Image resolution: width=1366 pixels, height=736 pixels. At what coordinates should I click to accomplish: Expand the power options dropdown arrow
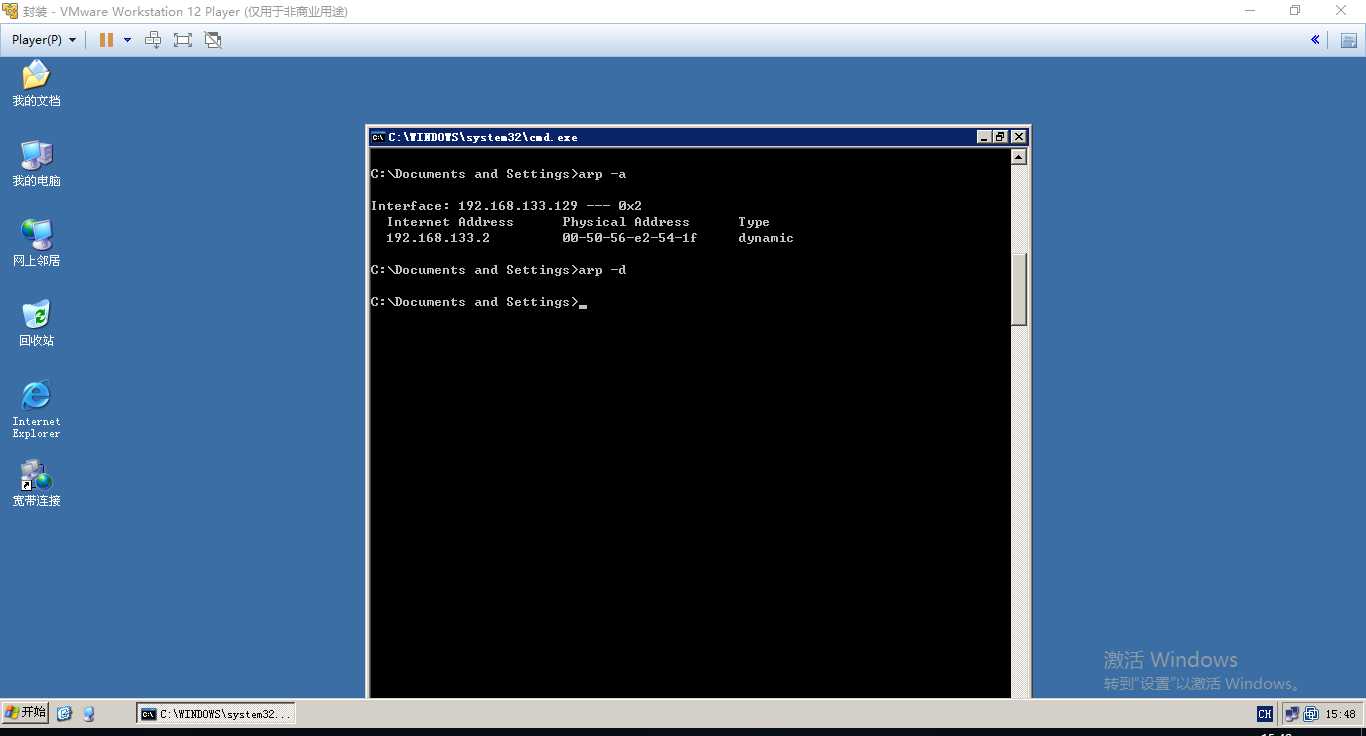pyautogui.click(x=127, y=40)
